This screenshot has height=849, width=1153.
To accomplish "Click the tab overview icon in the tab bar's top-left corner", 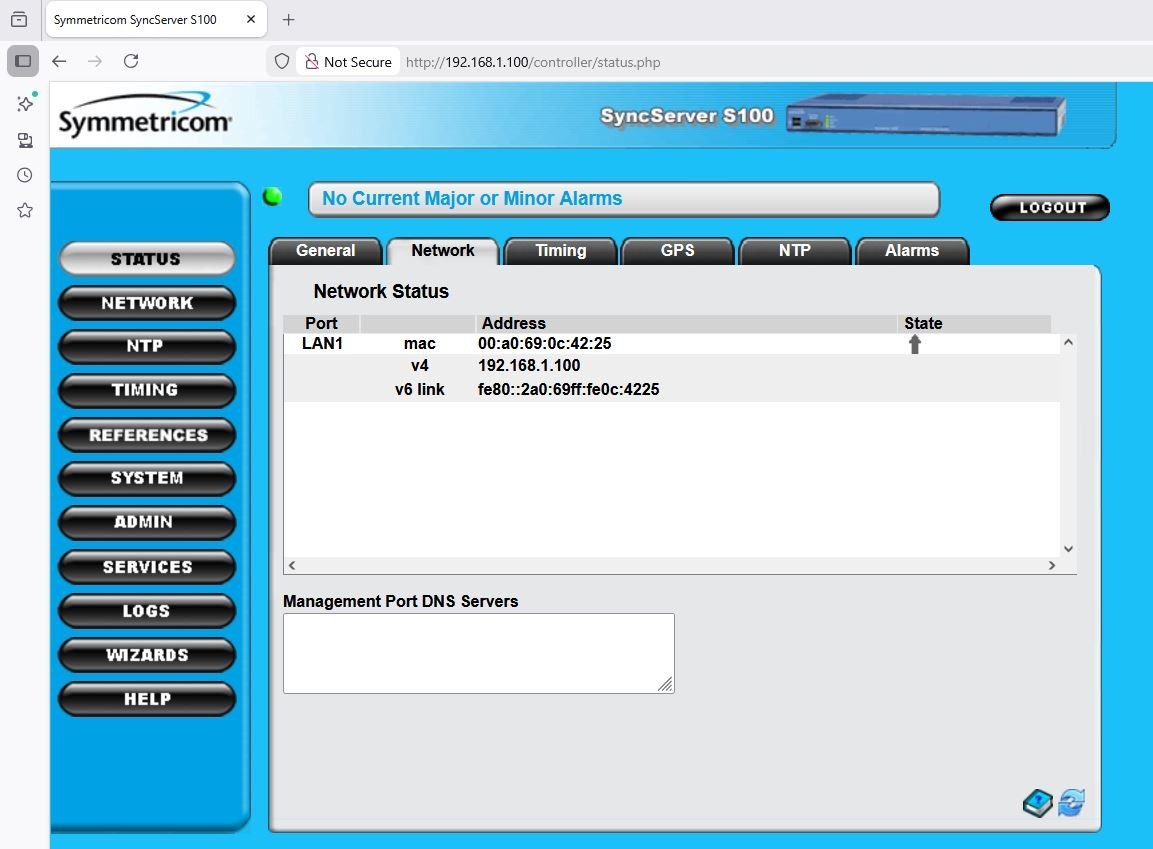I will [x=19, y=19].
